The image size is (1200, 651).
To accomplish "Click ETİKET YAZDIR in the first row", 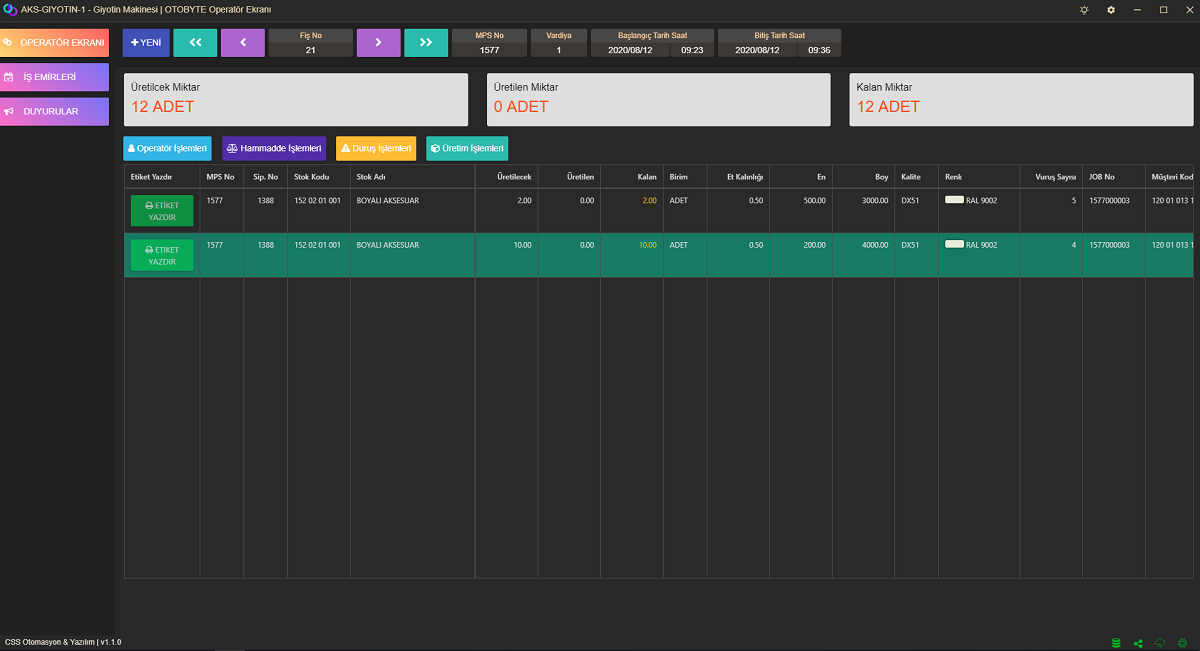I will click(x=162, y=211).
